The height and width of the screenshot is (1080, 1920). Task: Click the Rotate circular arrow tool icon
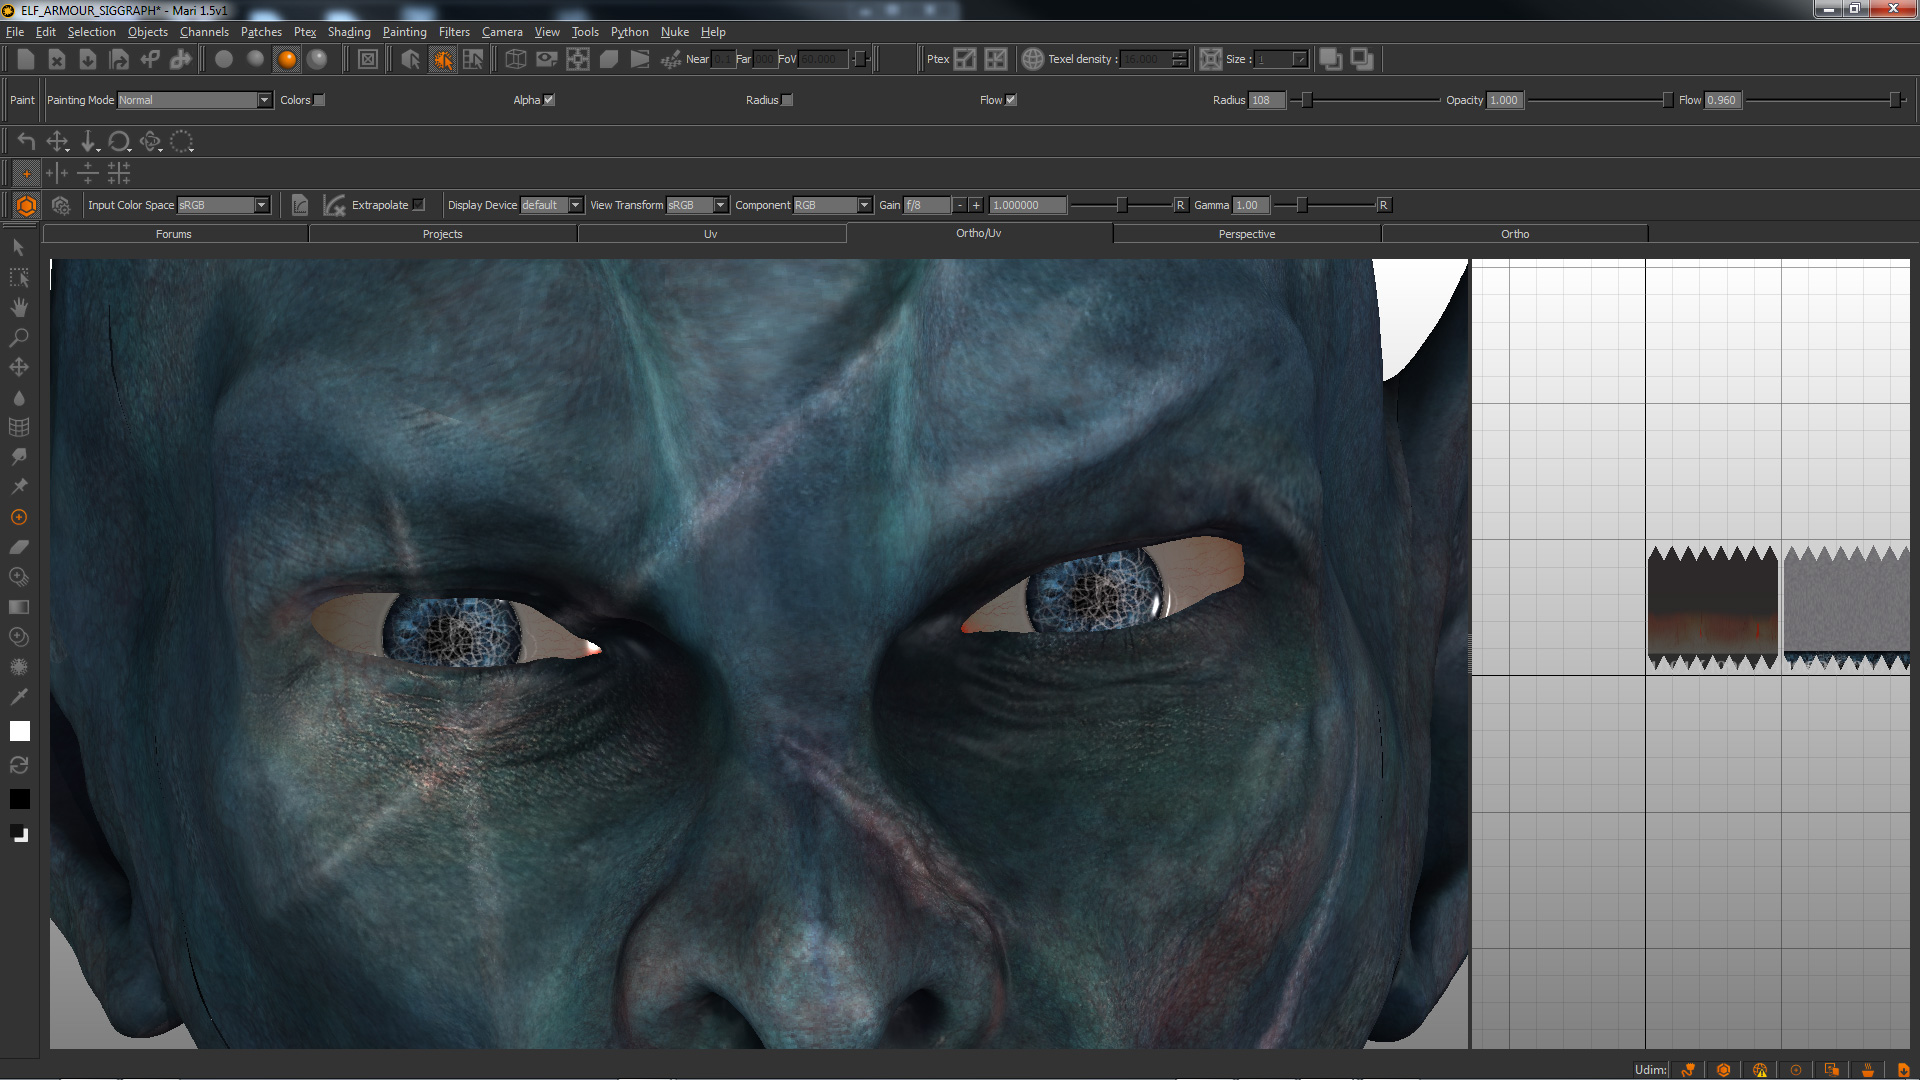tap(119, 141)
